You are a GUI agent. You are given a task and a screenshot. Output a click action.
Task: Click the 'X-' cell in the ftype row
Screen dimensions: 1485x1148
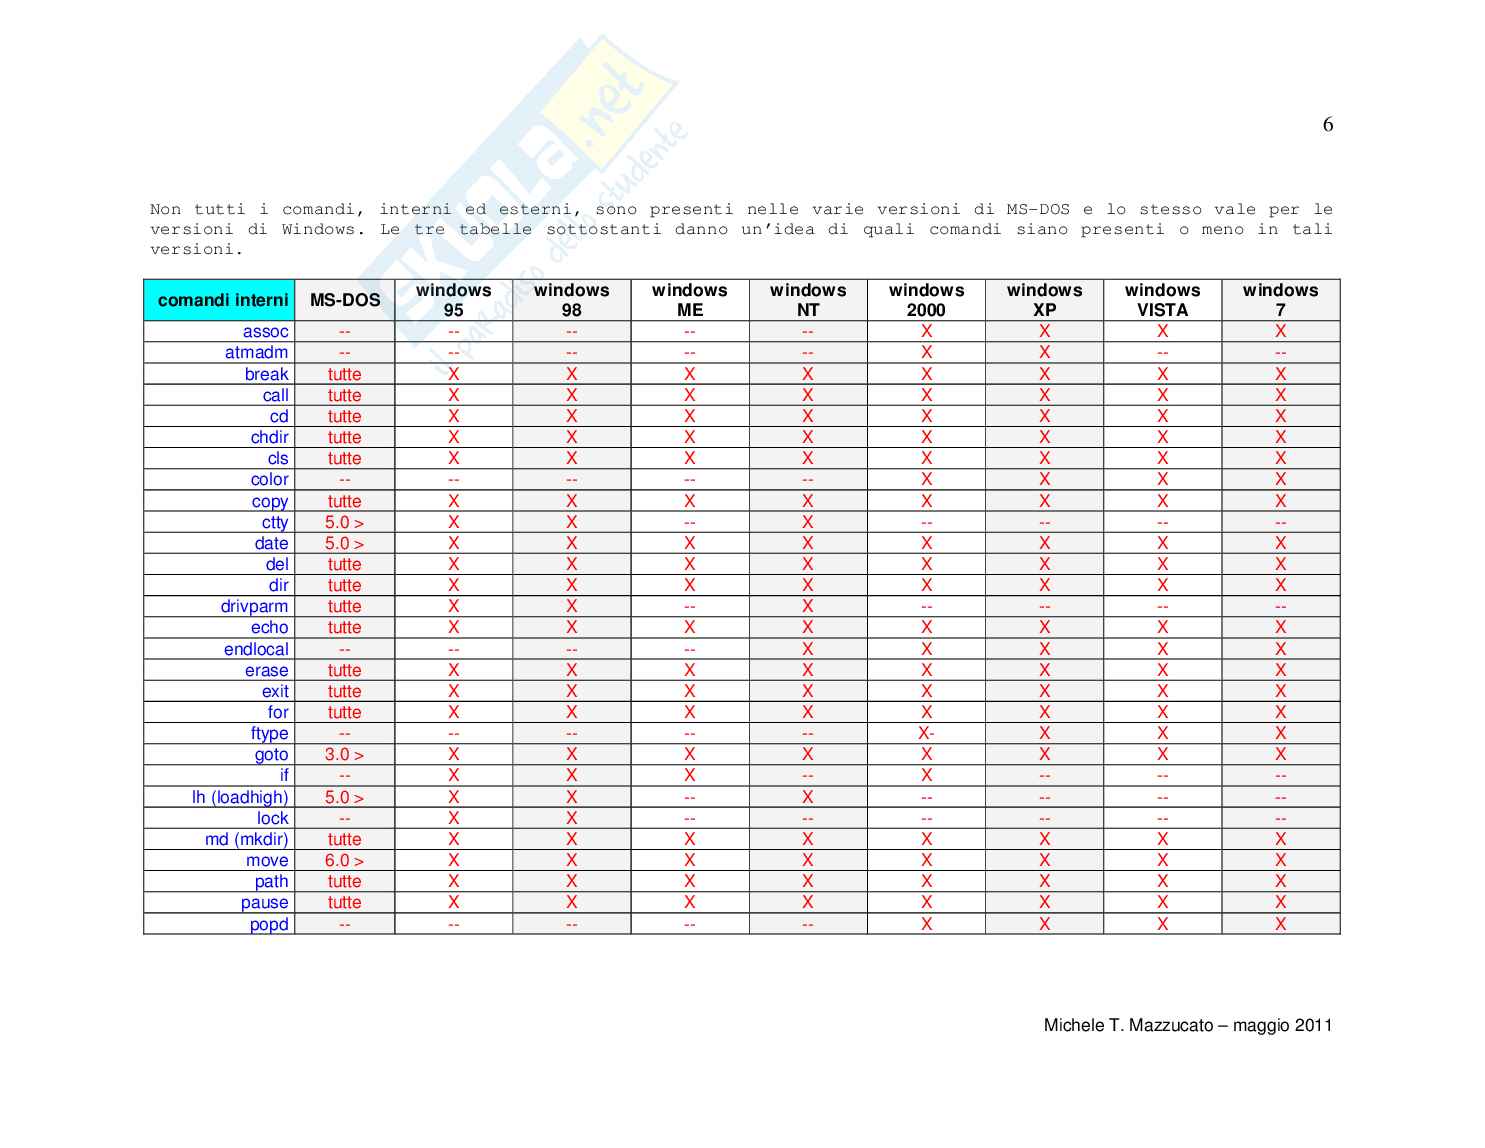pos(926,734)
